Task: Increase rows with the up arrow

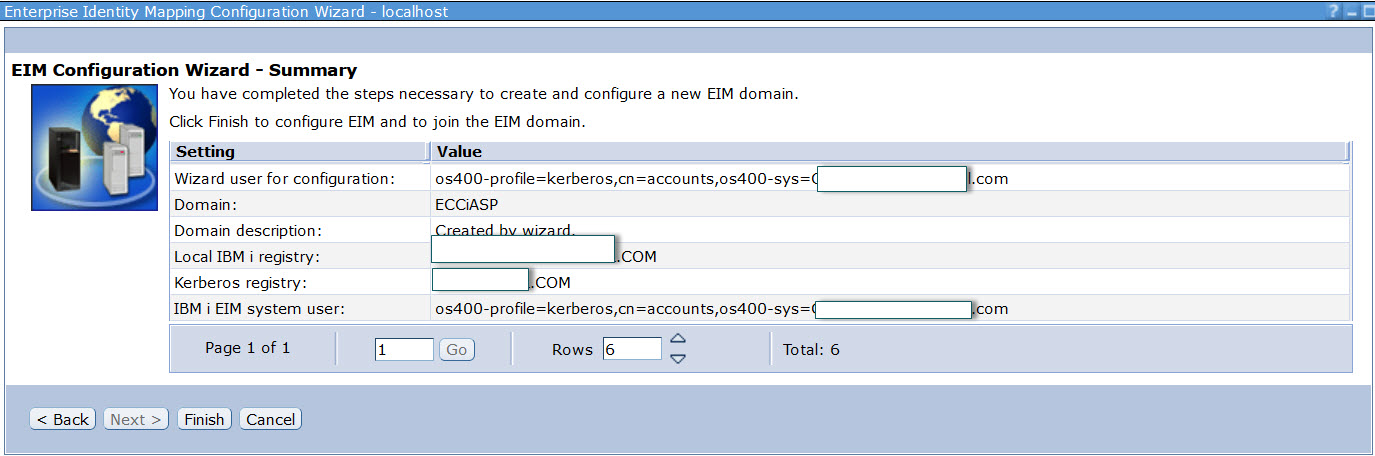Action: pyautogui.click(x=677, y=339)
